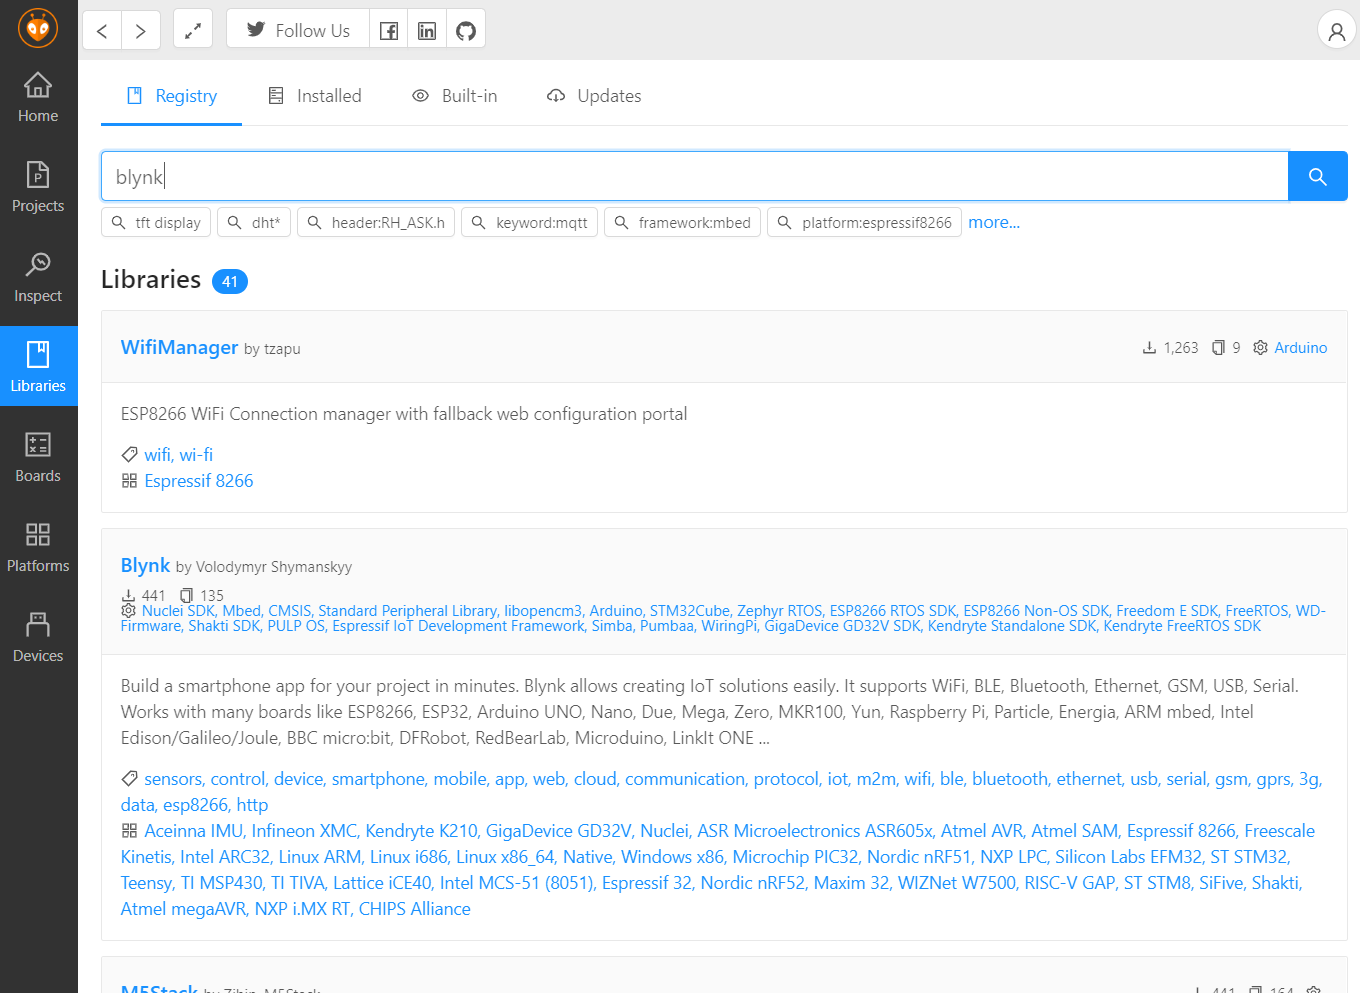Switch to the Updates tab
The image size is (1360, 993).
click(594, 96)
